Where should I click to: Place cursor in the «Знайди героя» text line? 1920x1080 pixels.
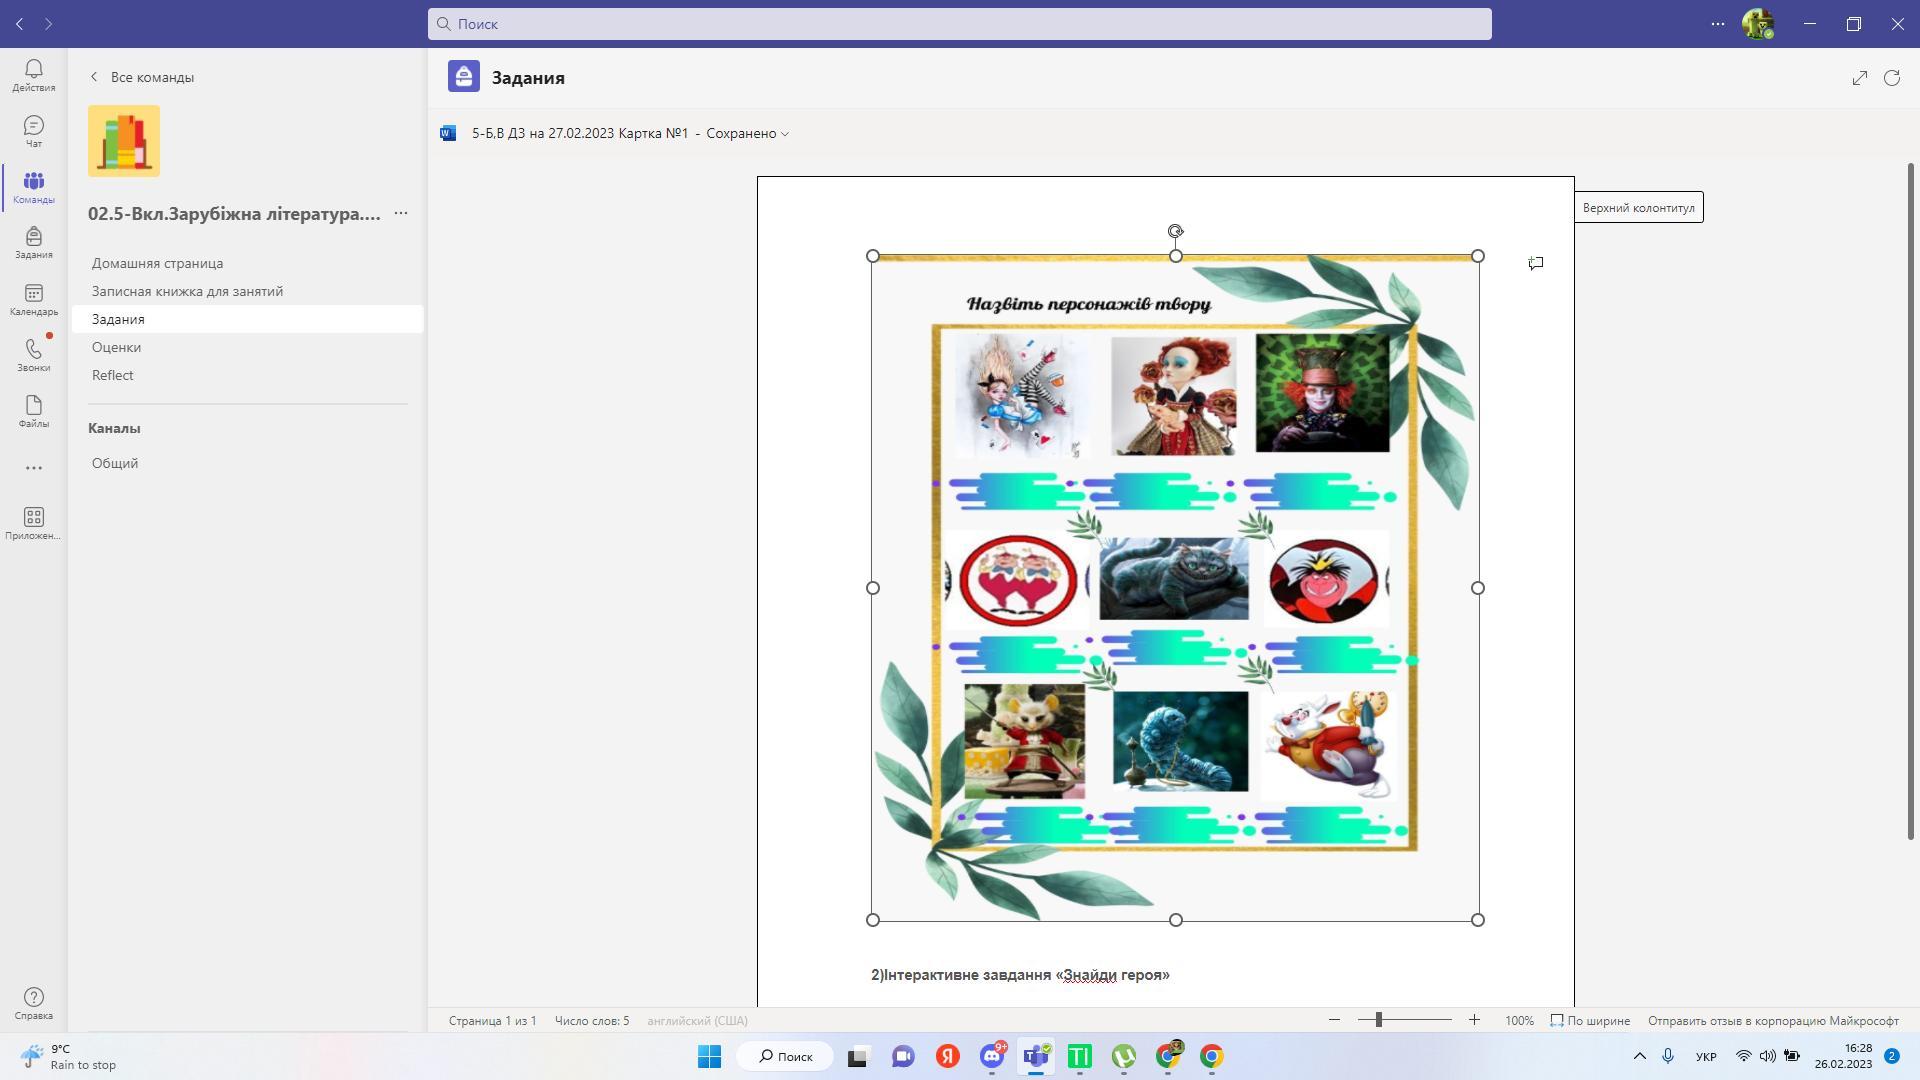pyautogui.click(x=1020, y=975)
